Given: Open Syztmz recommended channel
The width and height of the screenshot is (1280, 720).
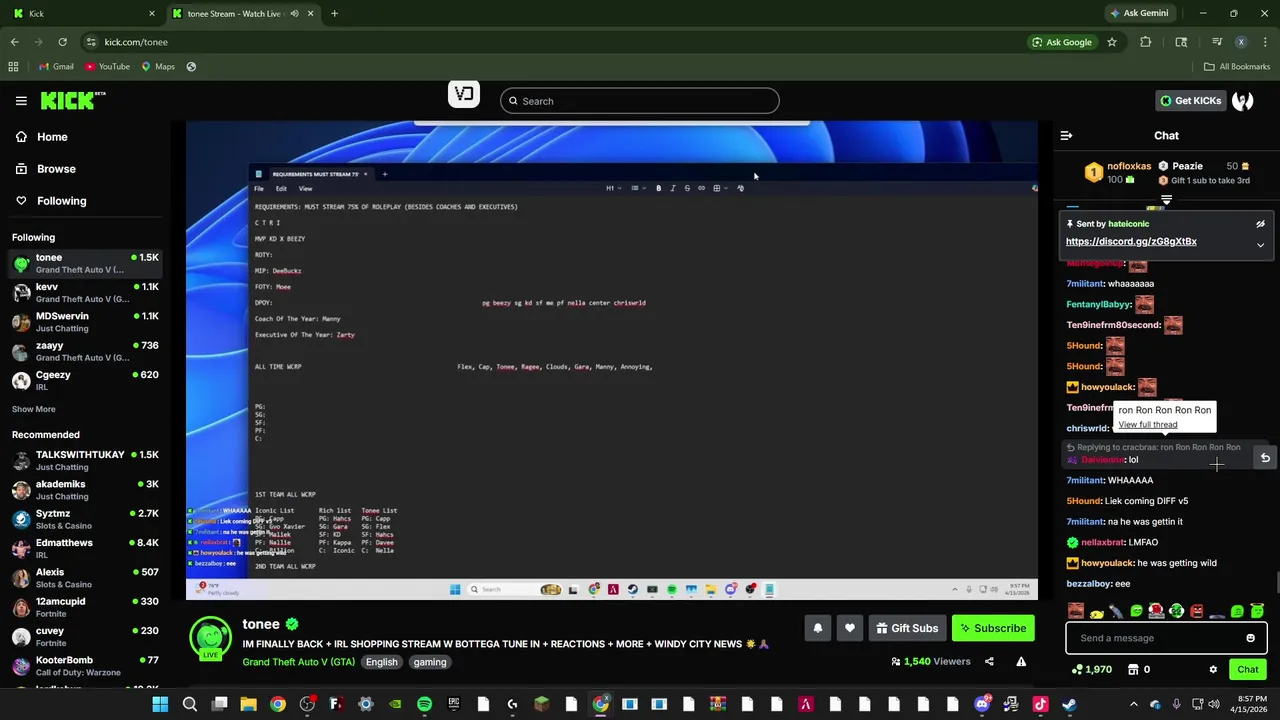Looking at the screenshot, I should click(85, 520).
